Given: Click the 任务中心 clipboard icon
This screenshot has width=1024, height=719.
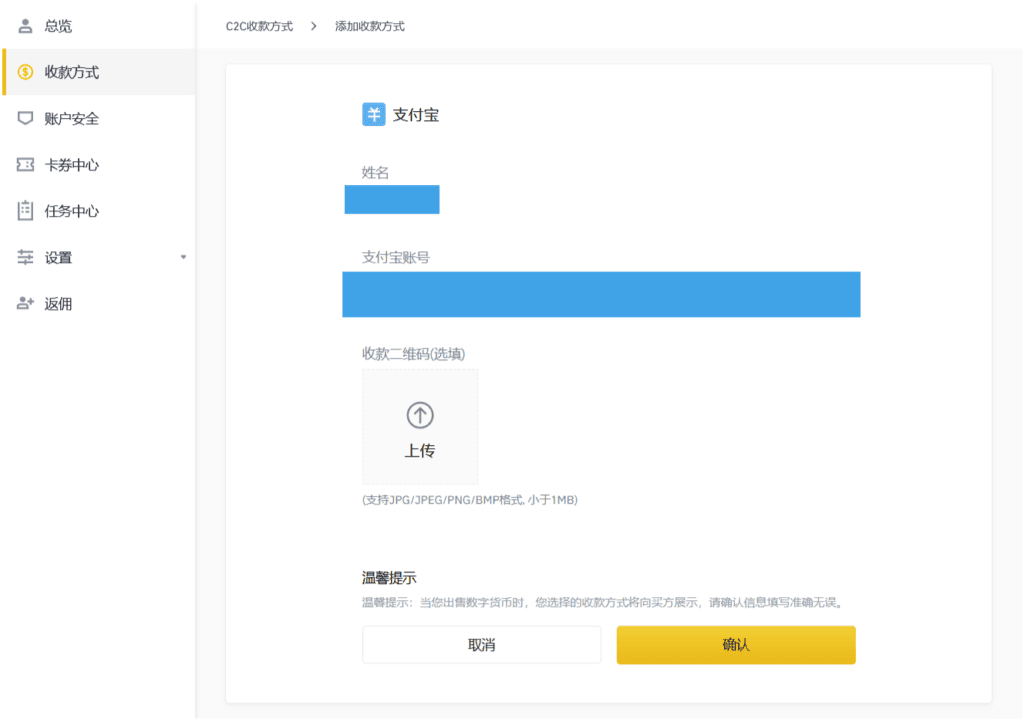Looking at the screenshot, I should [26, 211].
